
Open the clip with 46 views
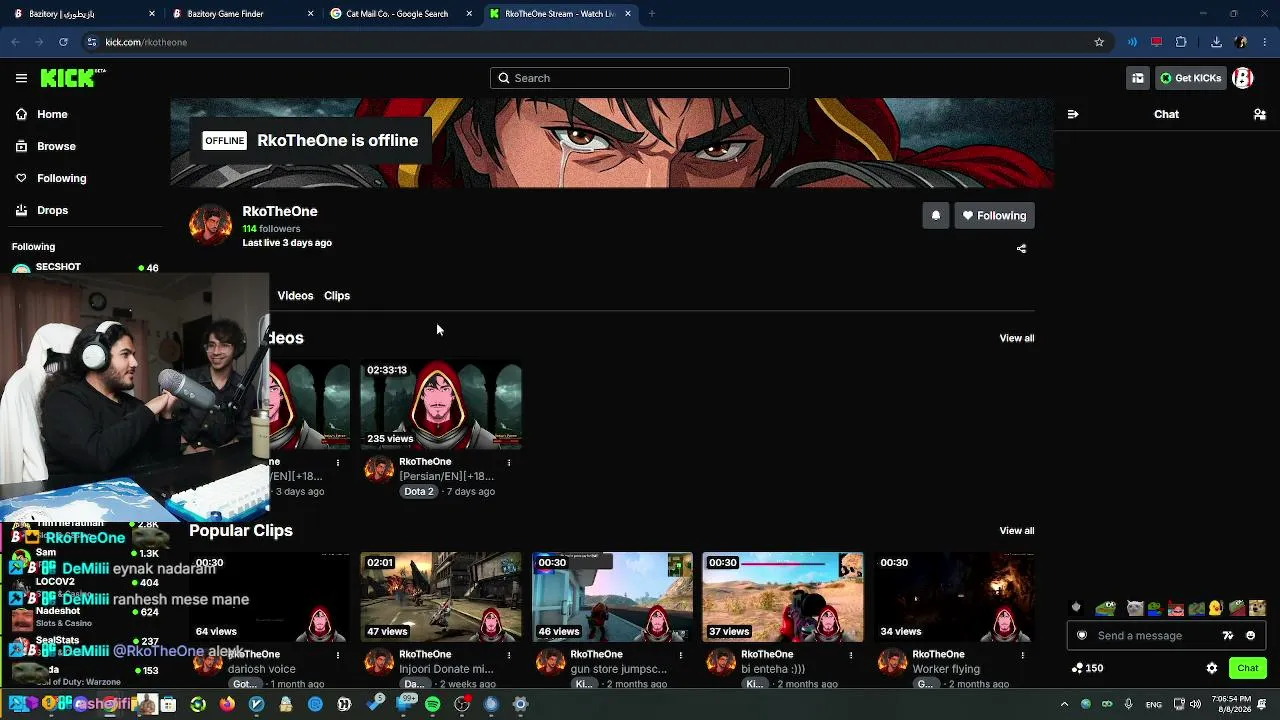(612, 597)
